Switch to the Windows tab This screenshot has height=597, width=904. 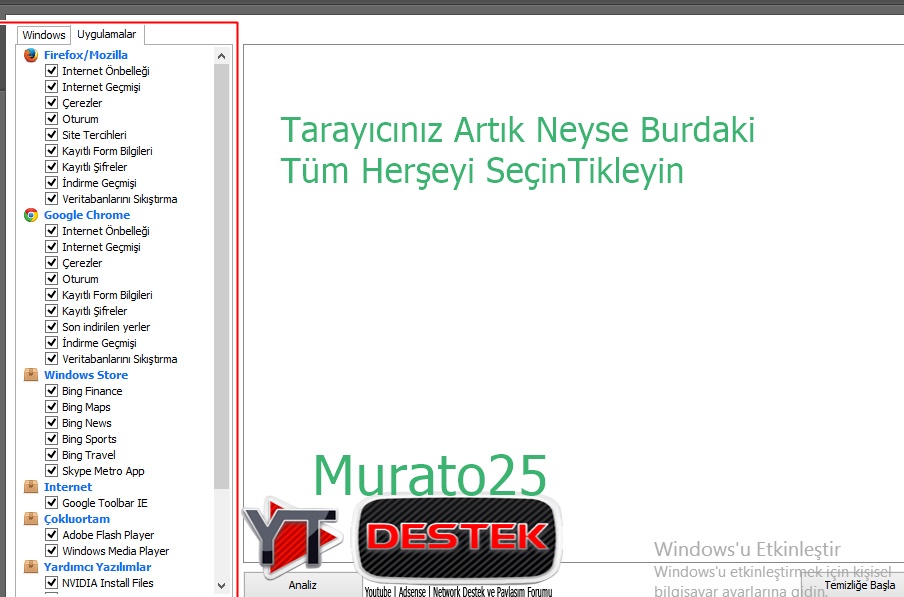[44, 35]
